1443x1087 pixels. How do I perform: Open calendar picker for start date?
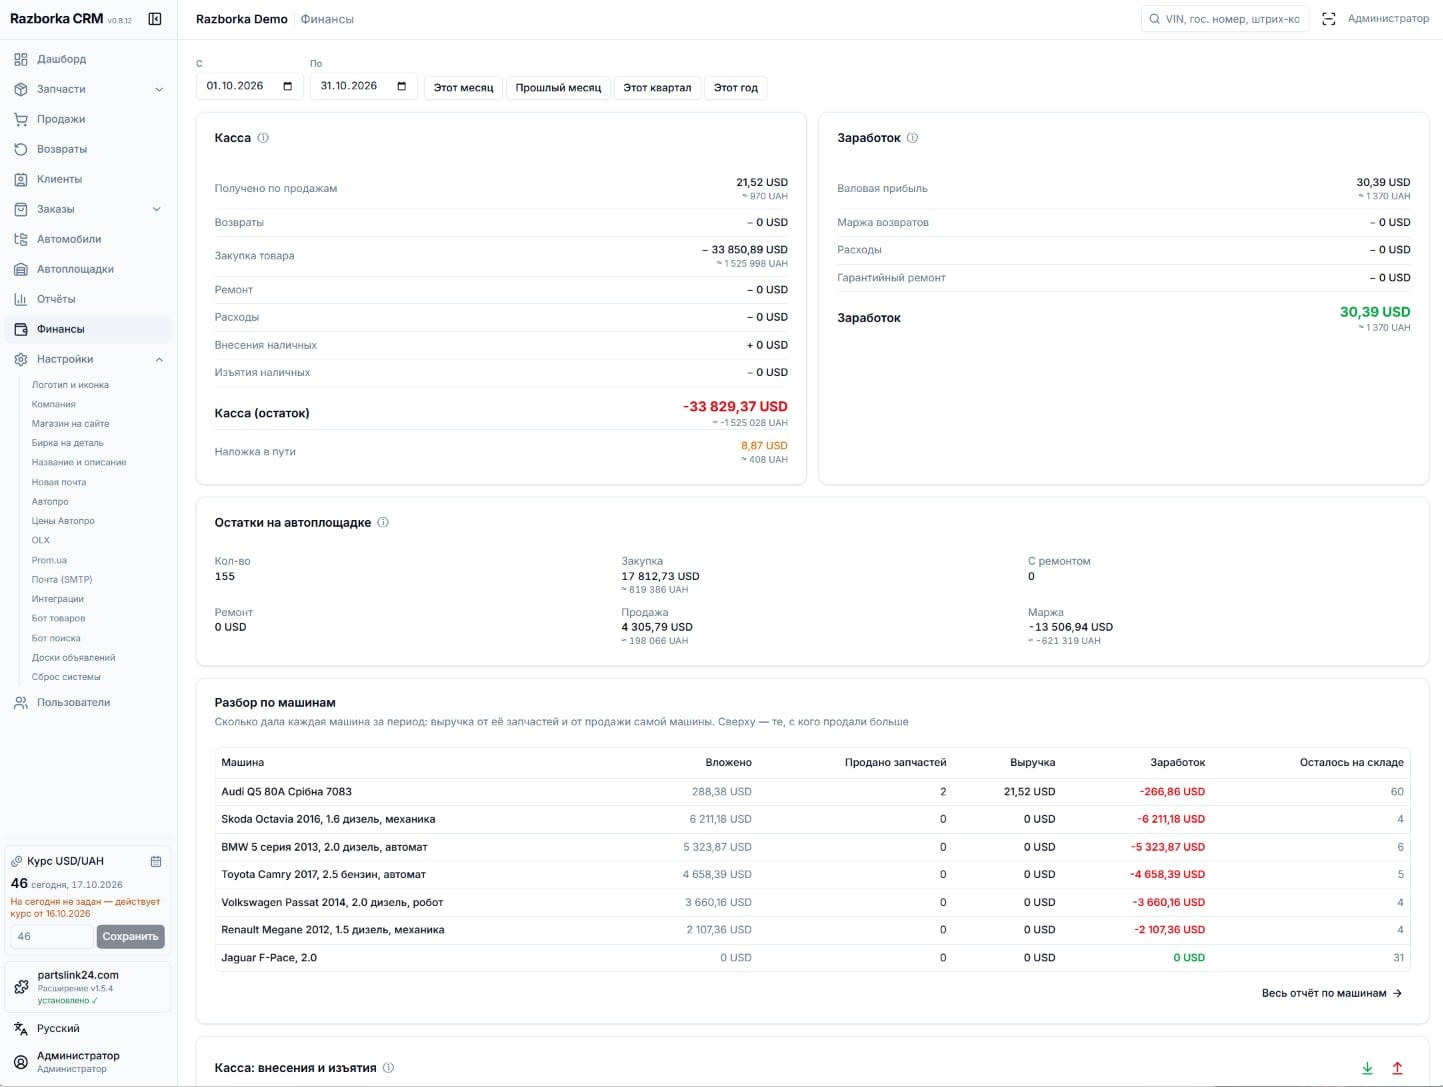pyautogui.click(x=287, y=86)
